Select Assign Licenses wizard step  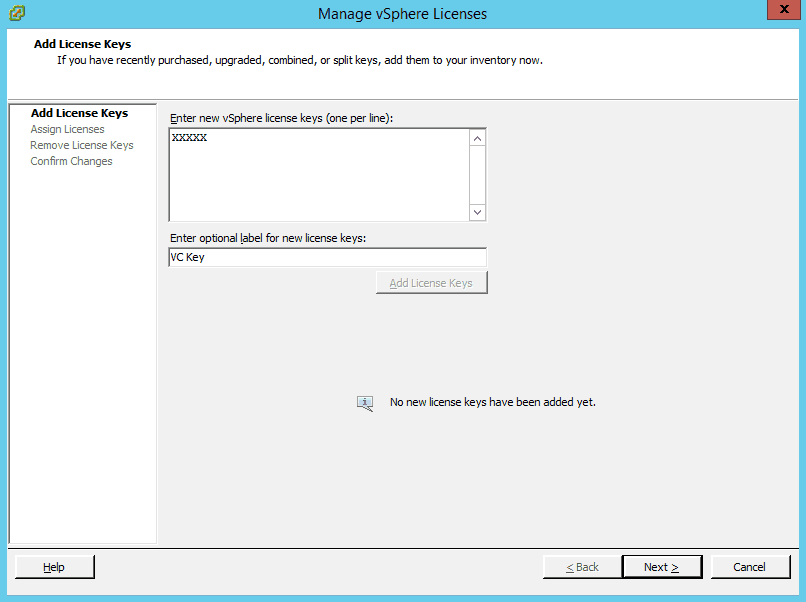click(67, 129)
